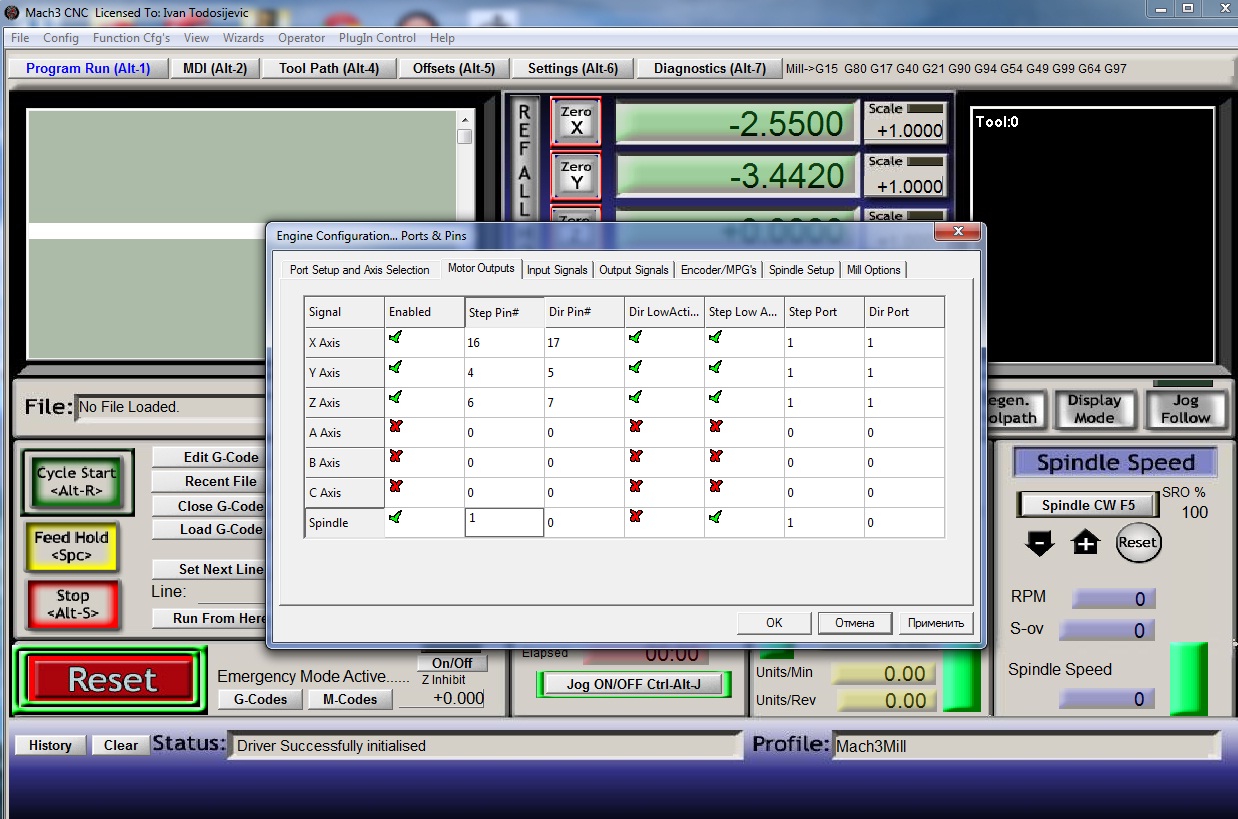Click the Set Next Line button
This screenshot has height=819, width=1238.
tap(209, 569)
